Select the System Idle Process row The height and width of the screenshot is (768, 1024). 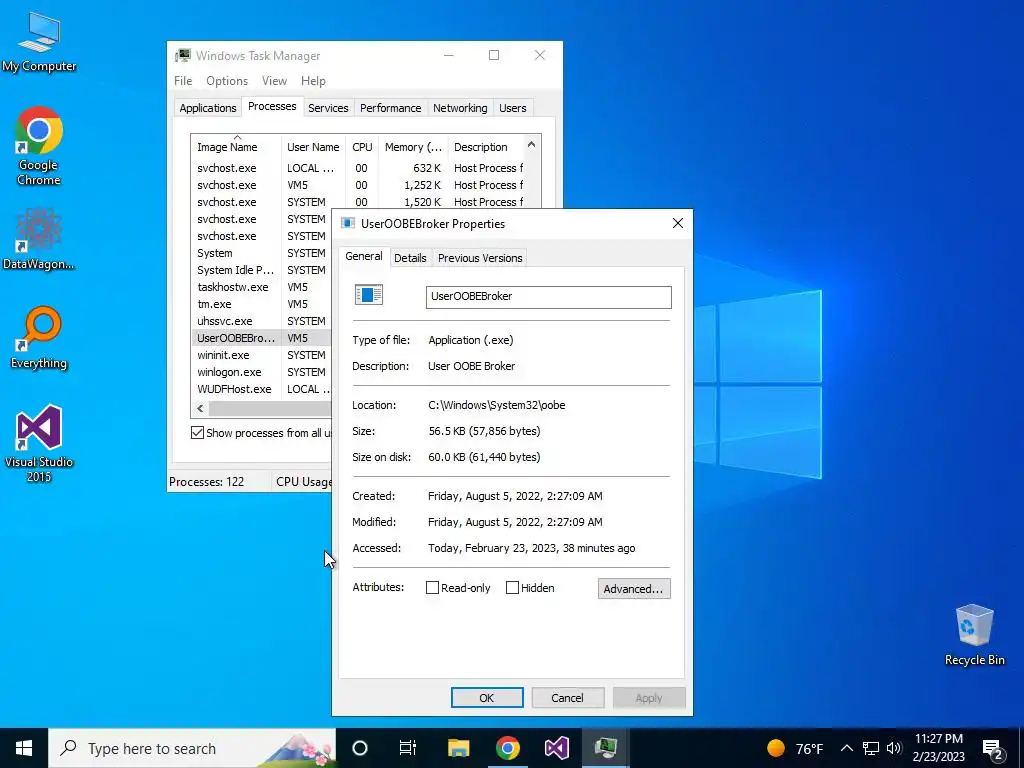click(x=262, y=270)
